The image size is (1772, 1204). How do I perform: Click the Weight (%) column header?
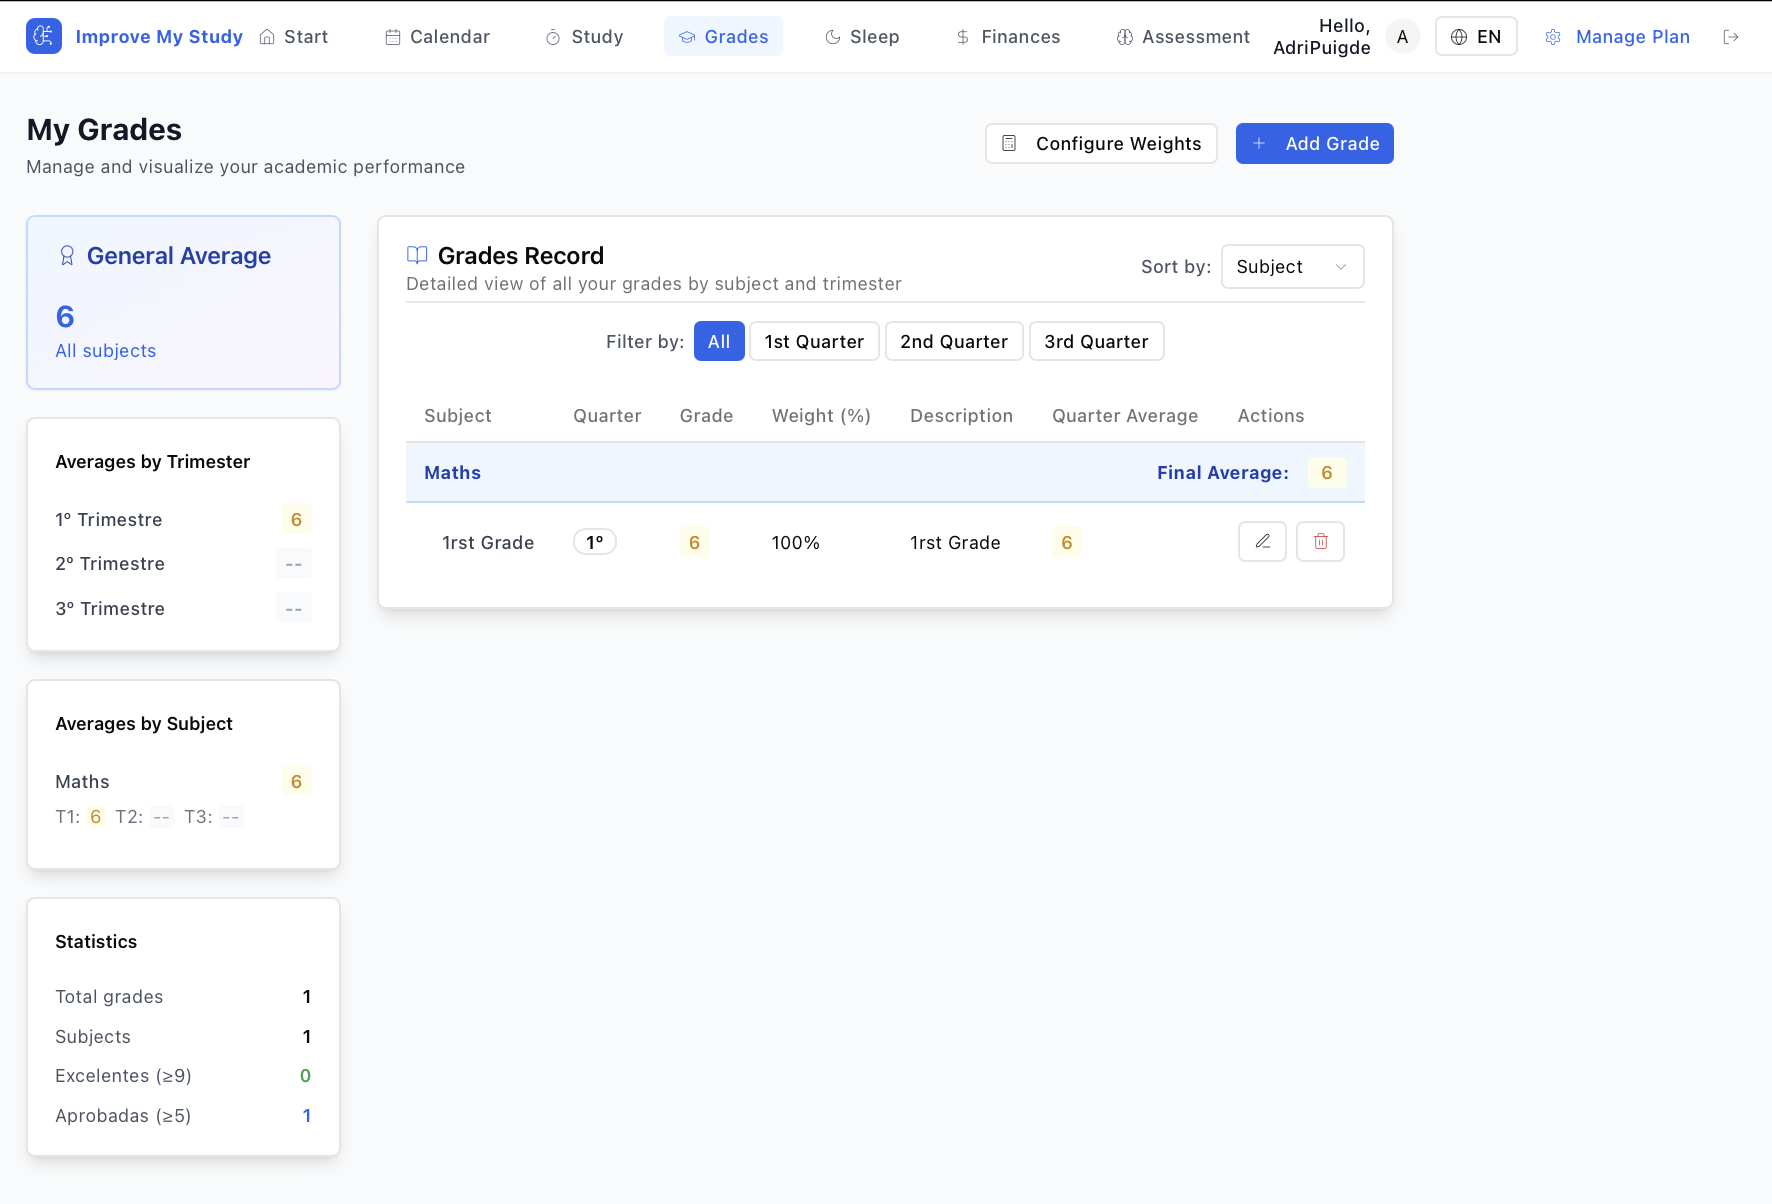[x=821, y=416]
